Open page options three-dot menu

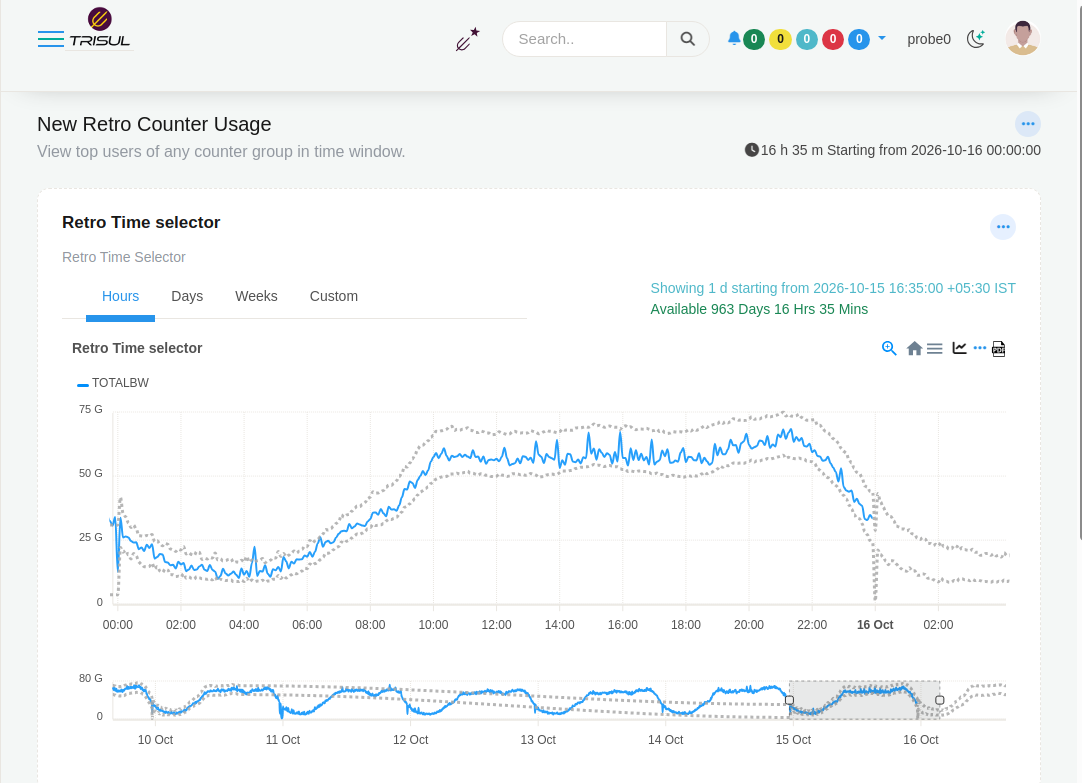1028,124
